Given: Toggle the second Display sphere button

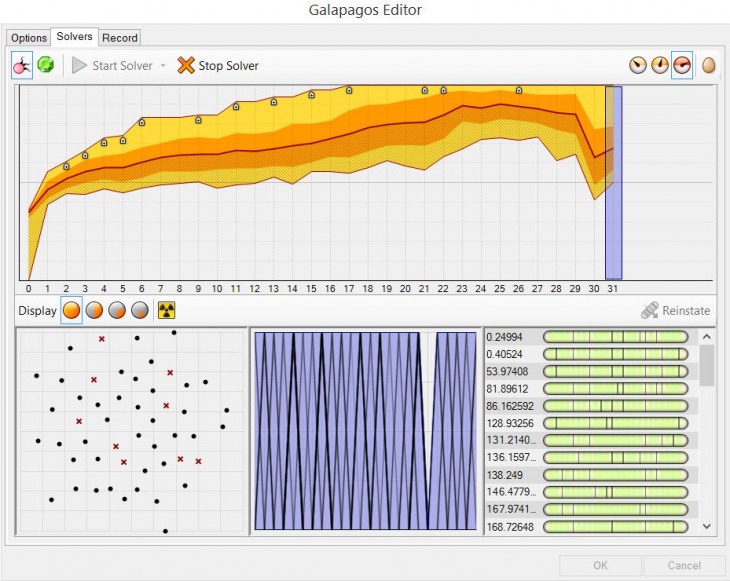Looking at the screenshot, I should tap(95, 310).
